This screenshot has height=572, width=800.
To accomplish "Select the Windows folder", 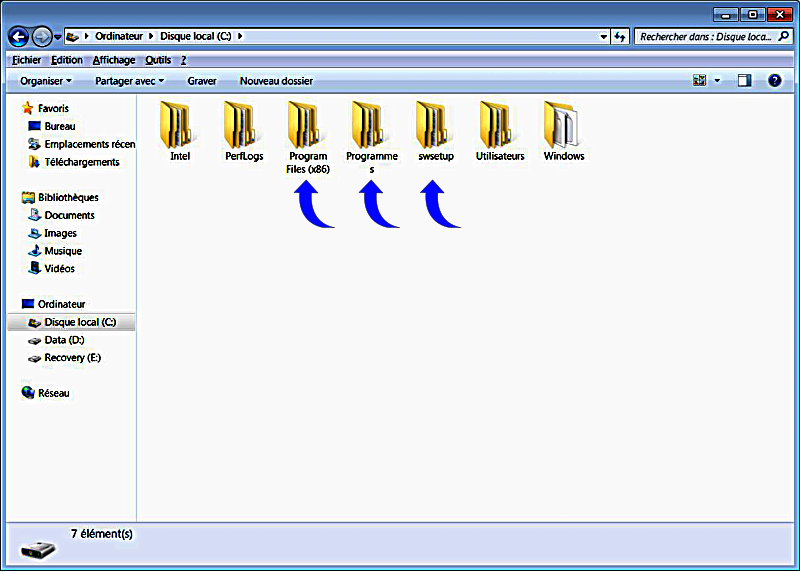I will pyautogui.click(x=564, y=132).
